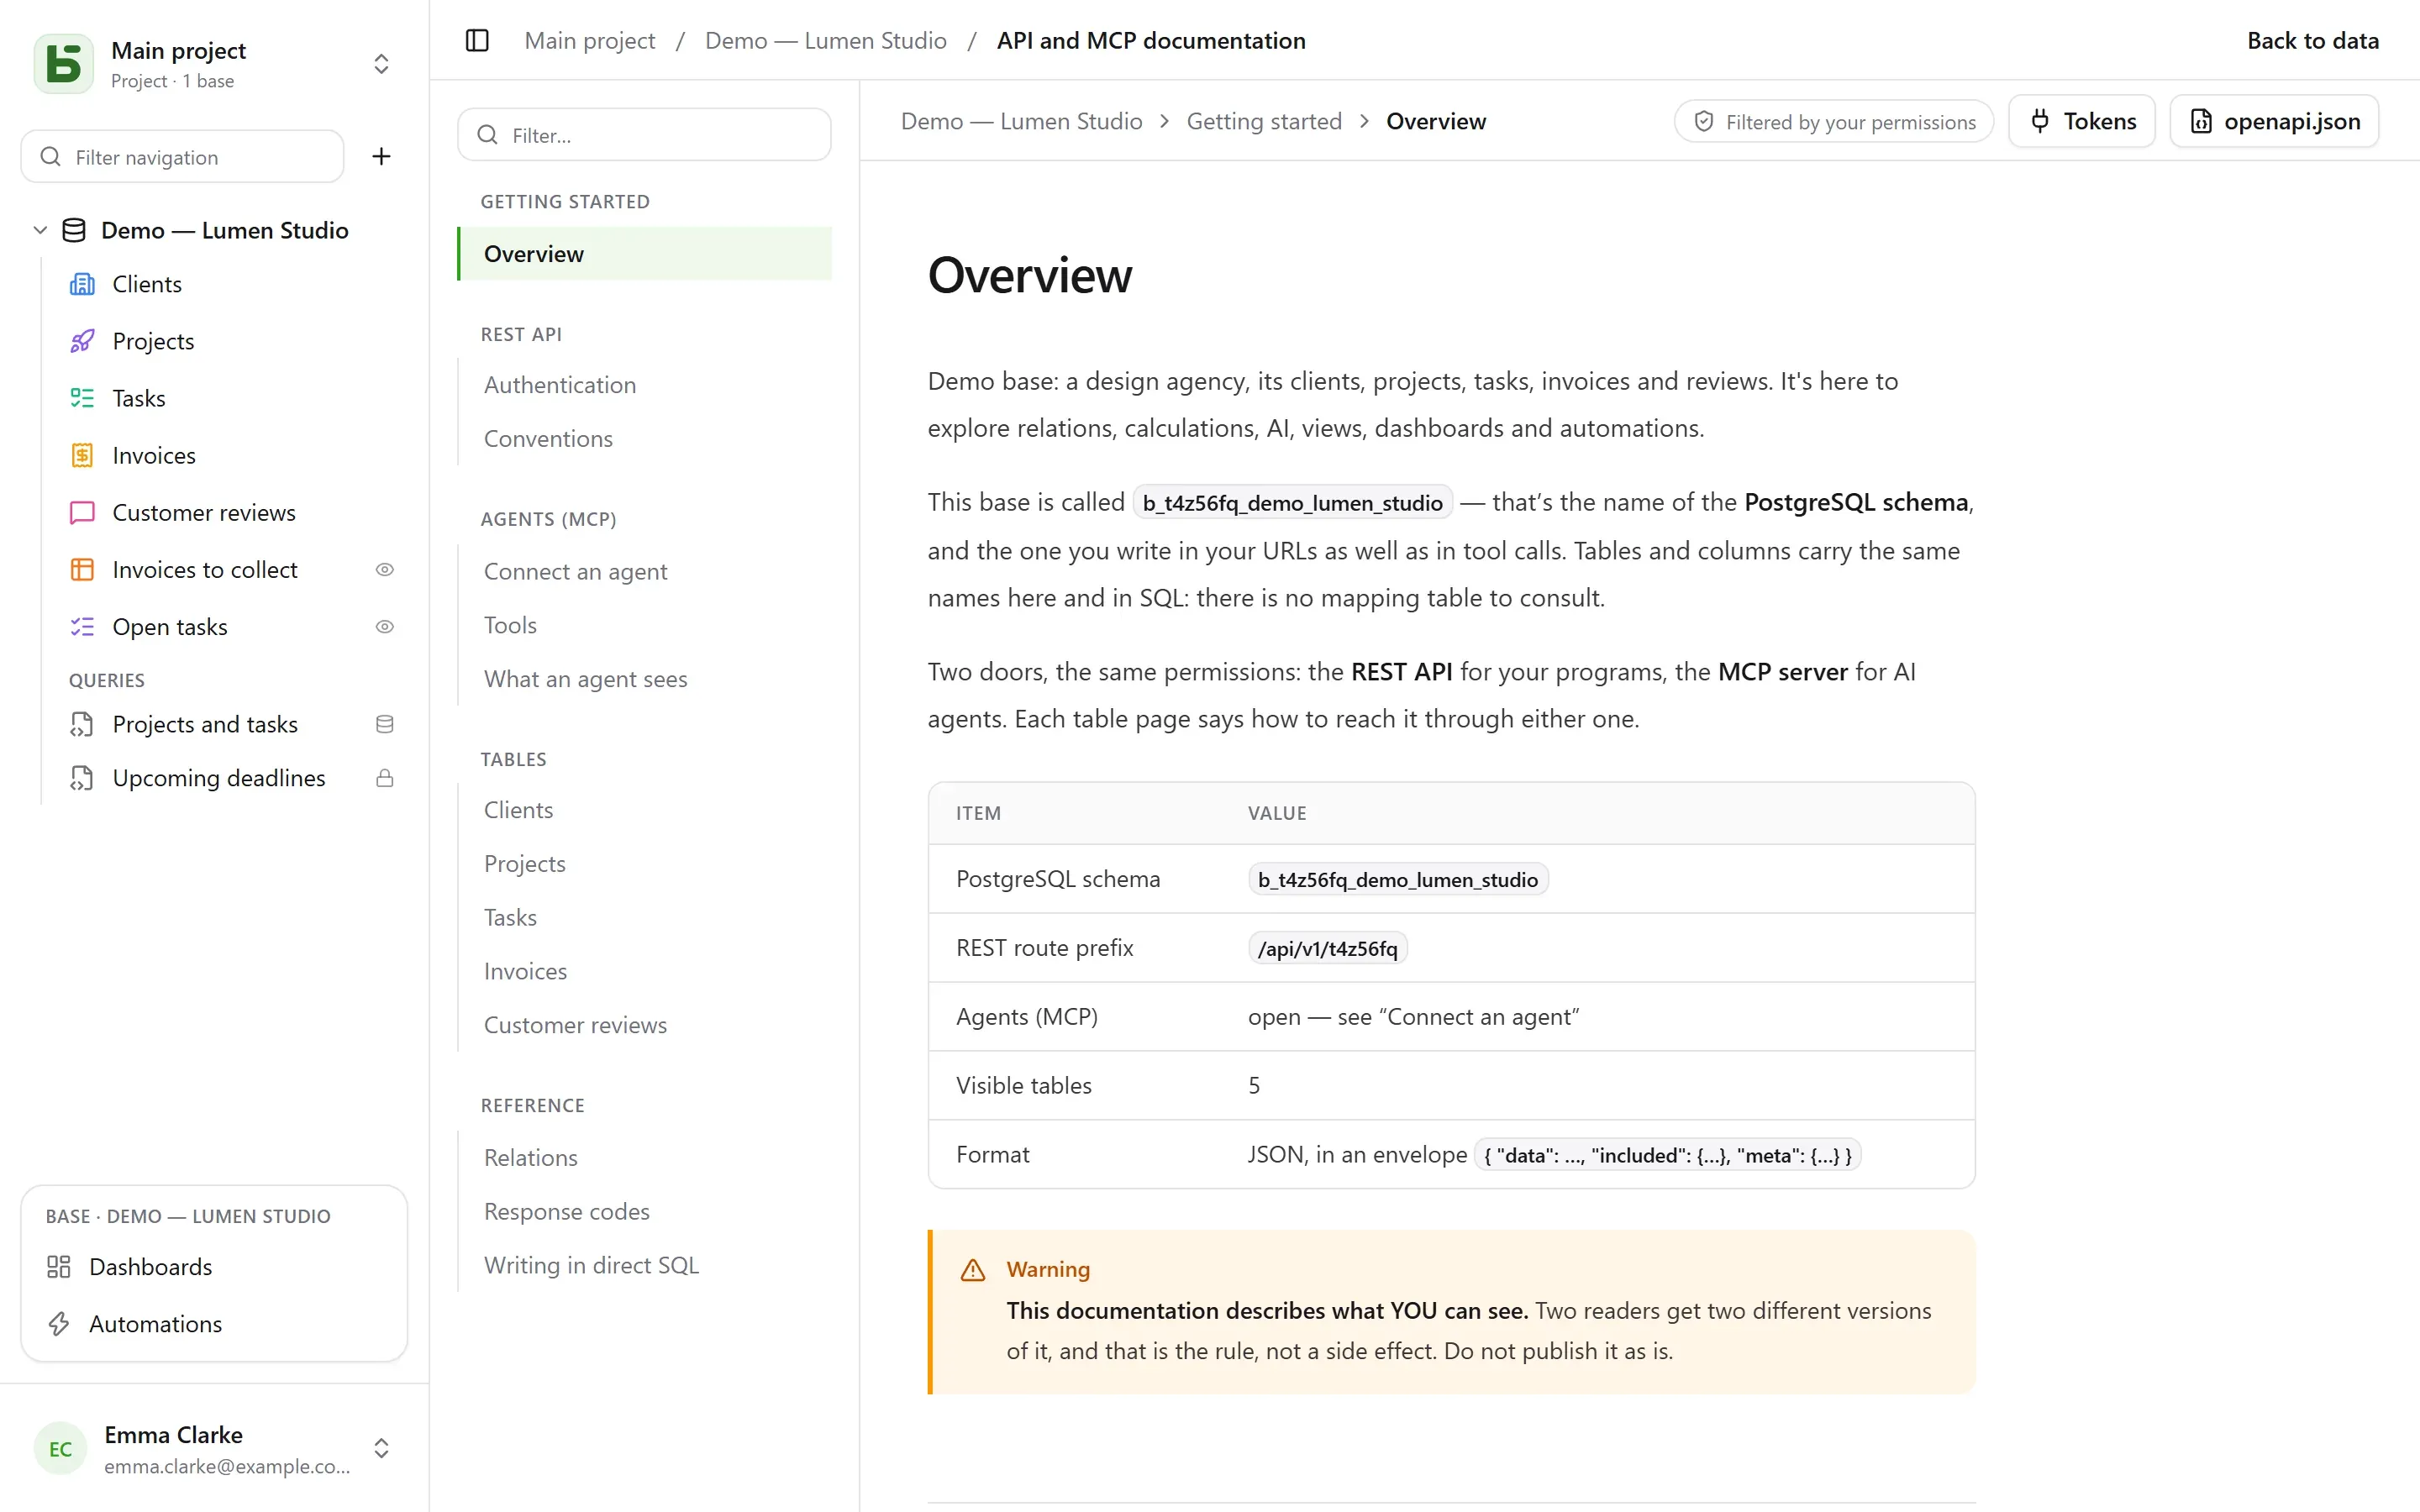Click the lock icon on Upcoming deadlines
This screenshot has width=2420, height=1512.
384,778
